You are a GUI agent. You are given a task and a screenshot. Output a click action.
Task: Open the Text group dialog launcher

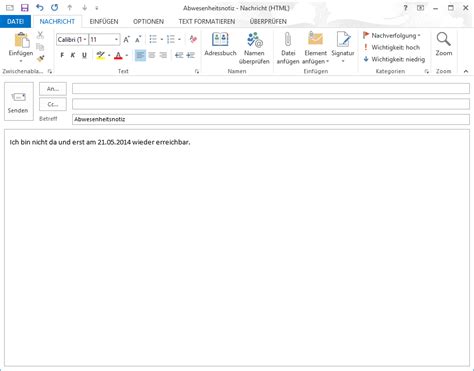pos(197,71)
